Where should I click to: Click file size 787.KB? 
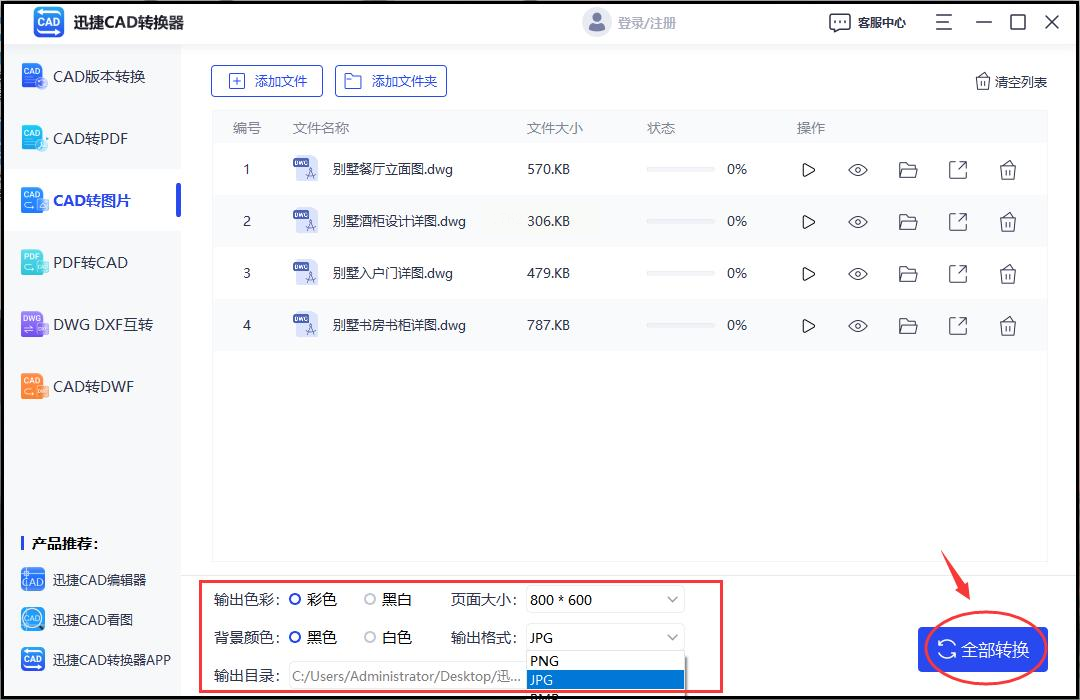coord(548,325)
